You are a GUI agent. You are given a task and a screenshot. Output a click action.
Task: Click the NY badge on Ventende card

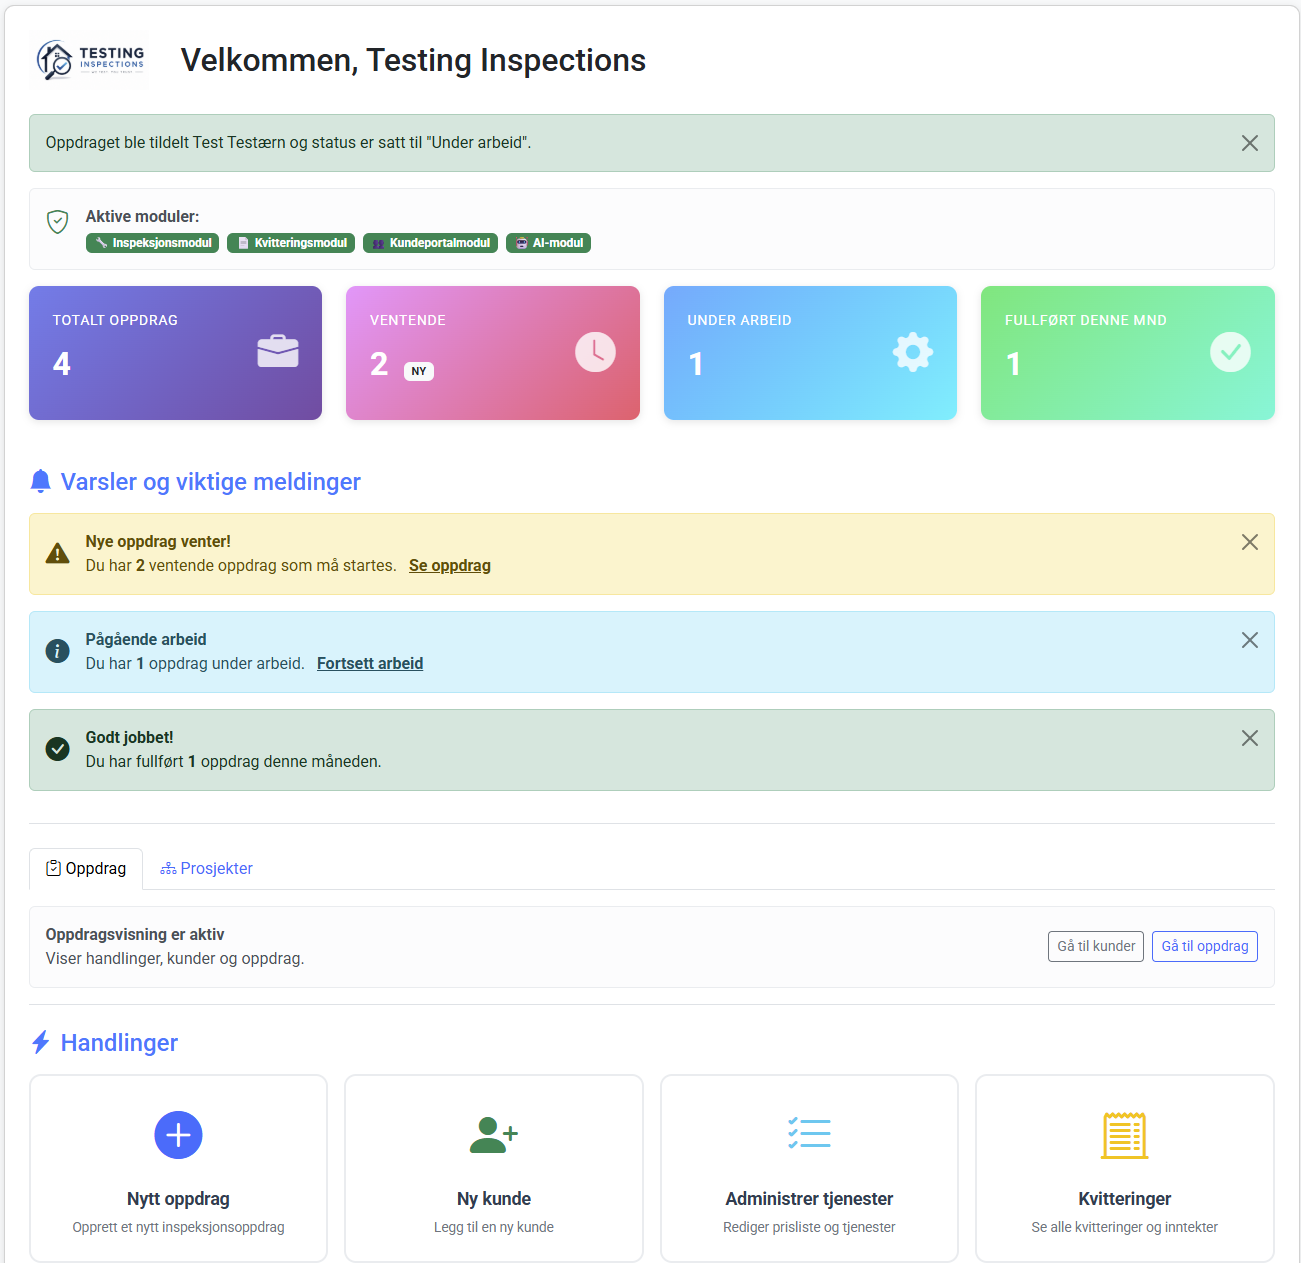pyautogui.click(x=419, y=371)
